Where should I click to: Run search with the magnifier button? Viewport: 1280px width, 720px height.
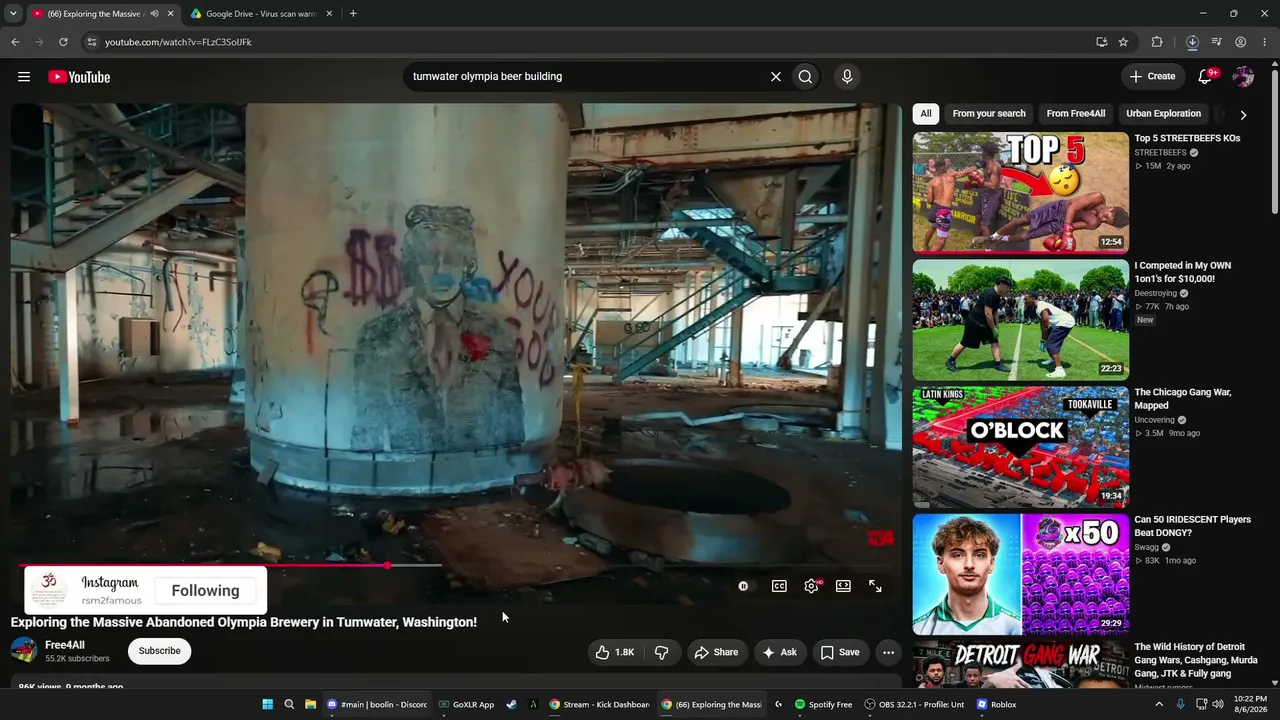pyautogui.click(x=805, y=77)
